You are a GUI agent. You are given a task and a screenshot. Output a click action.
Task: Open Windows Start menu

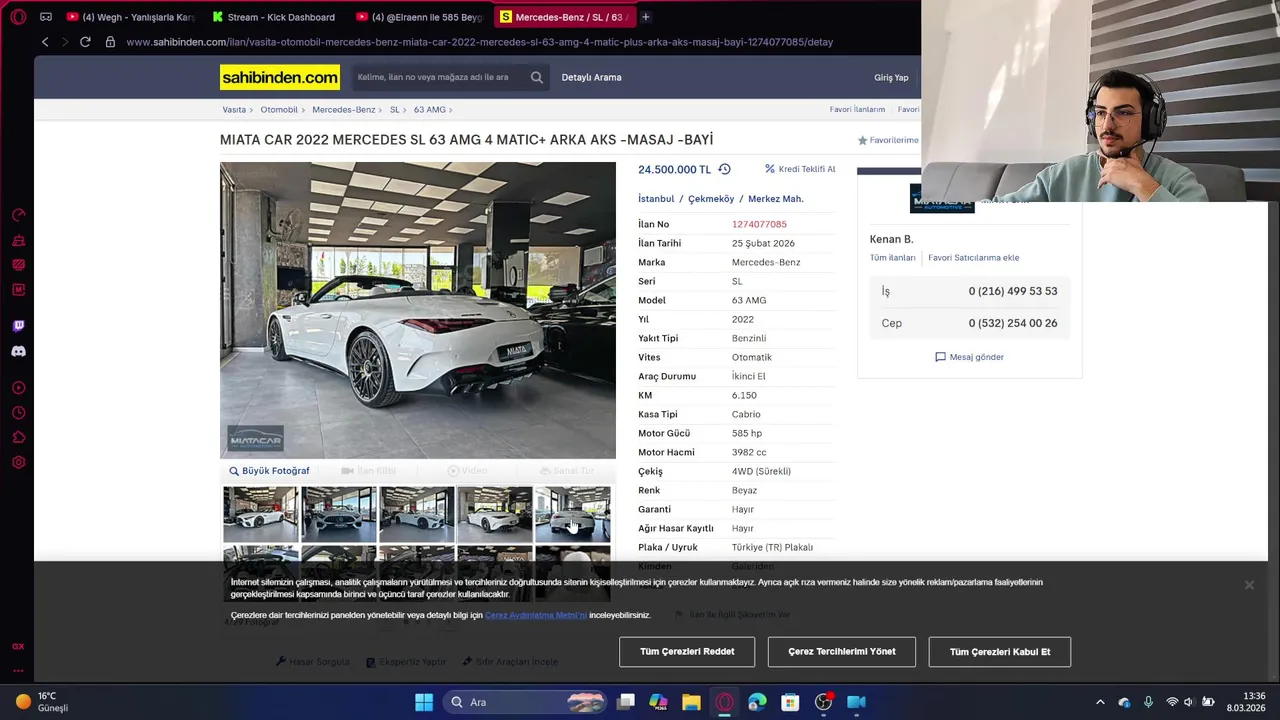424,702
